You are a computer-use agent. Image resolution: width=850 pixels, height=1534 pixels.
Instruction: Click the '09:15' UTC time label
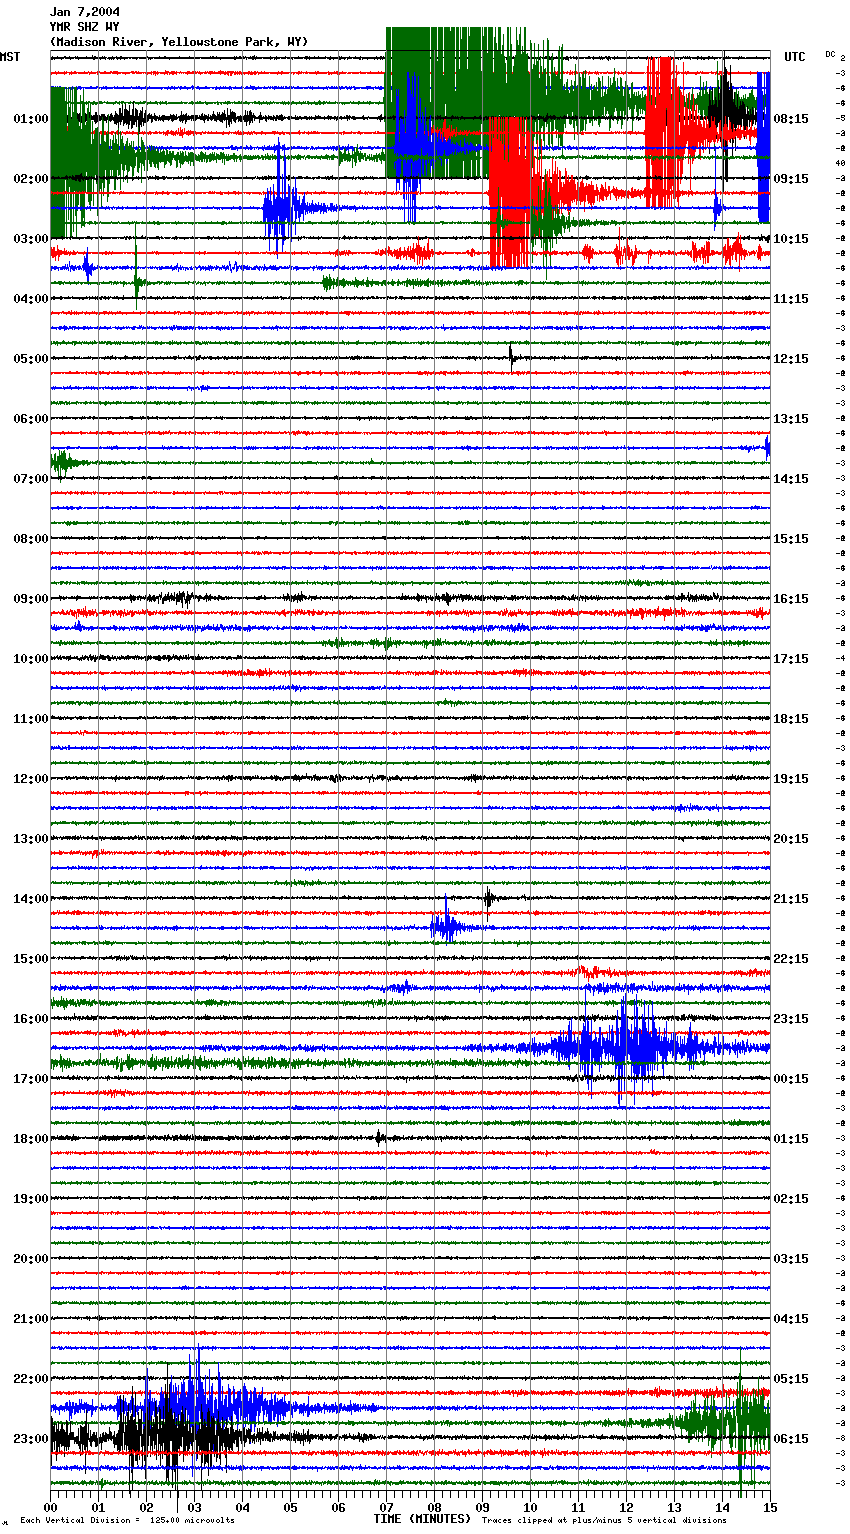791,179
